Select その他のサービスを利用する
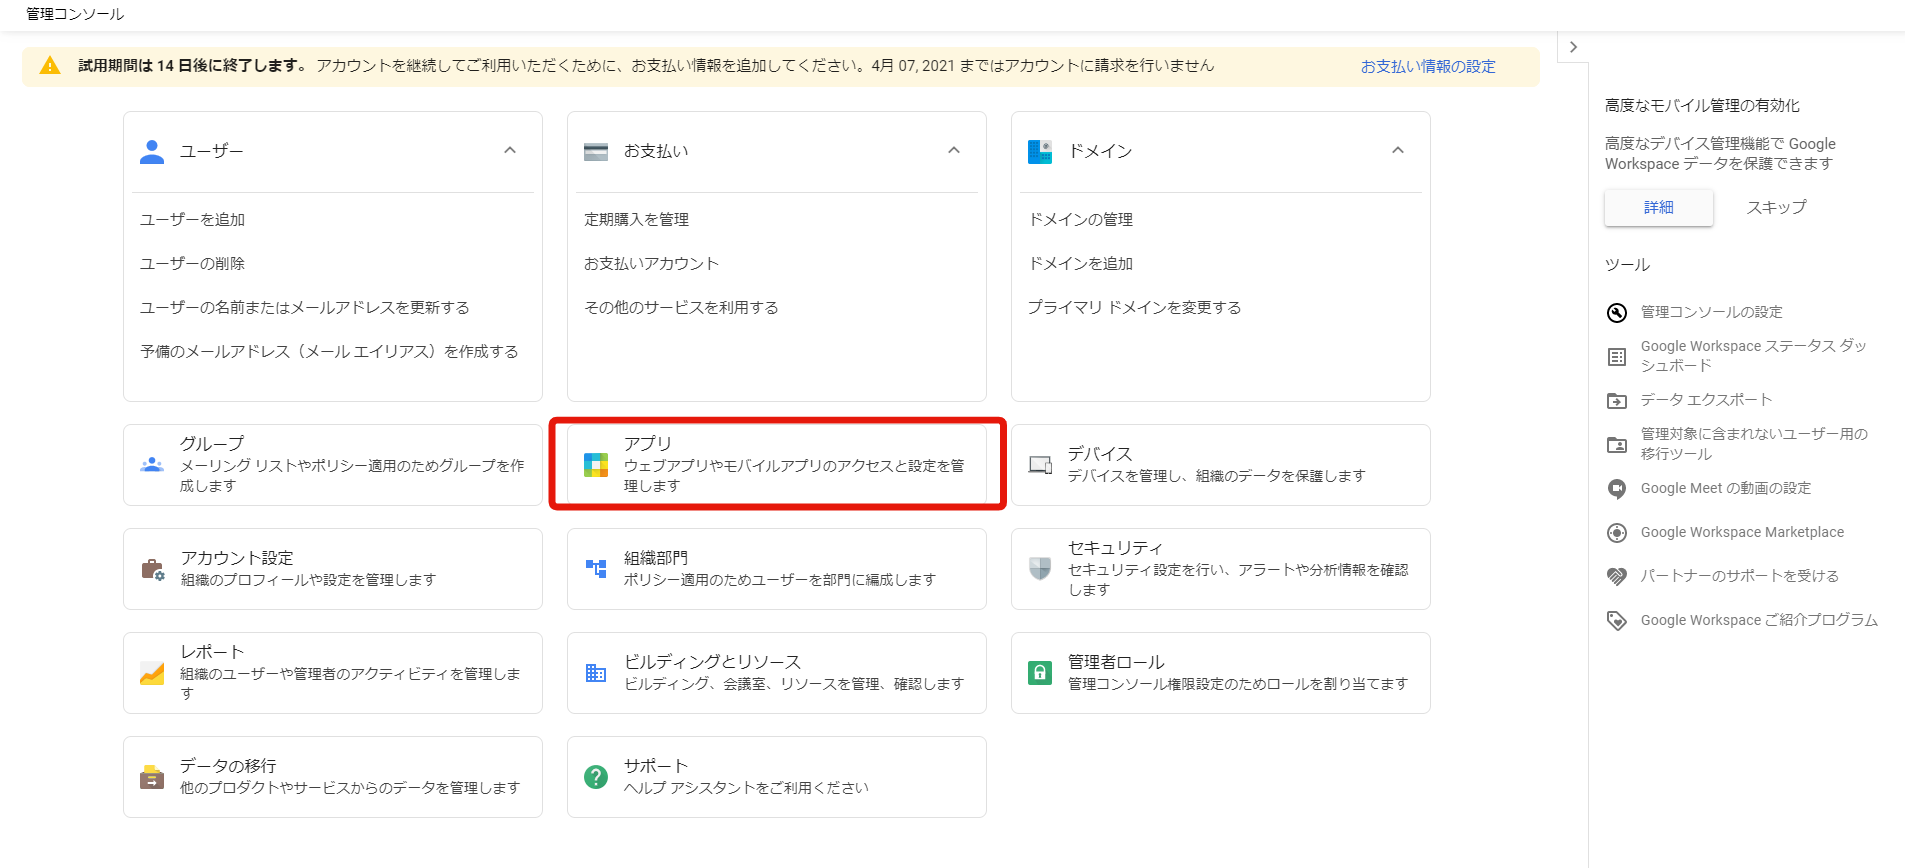The height and width of the screenshot is (868, 1905). 682,308
